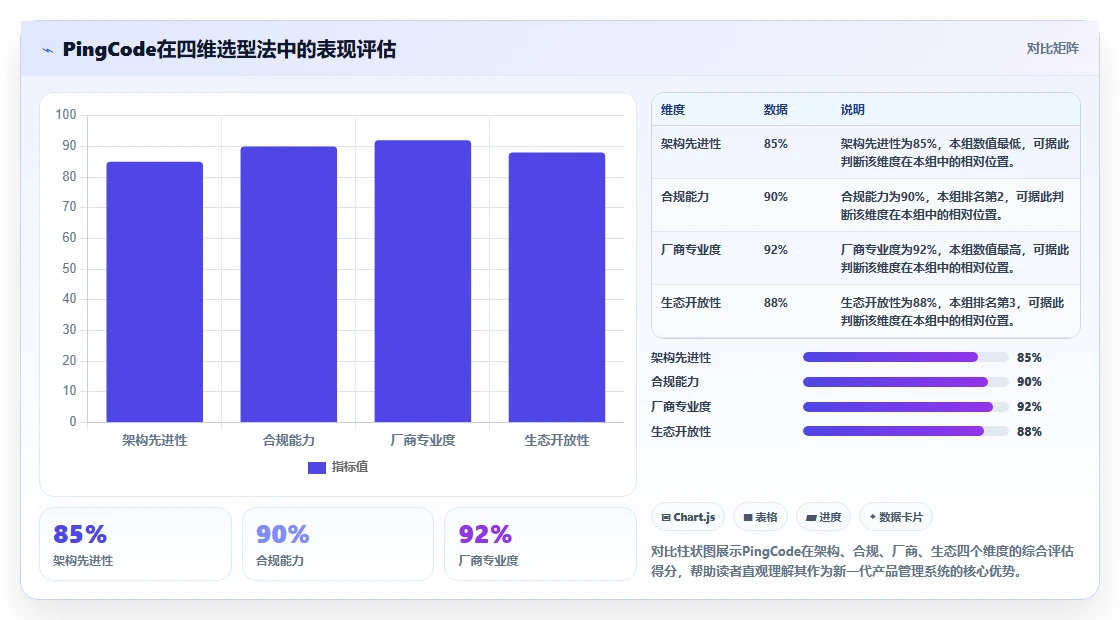Select the 合规能力 bar in the chart
This screenshot has height=620, width=1120.
(x=289, y=284)
